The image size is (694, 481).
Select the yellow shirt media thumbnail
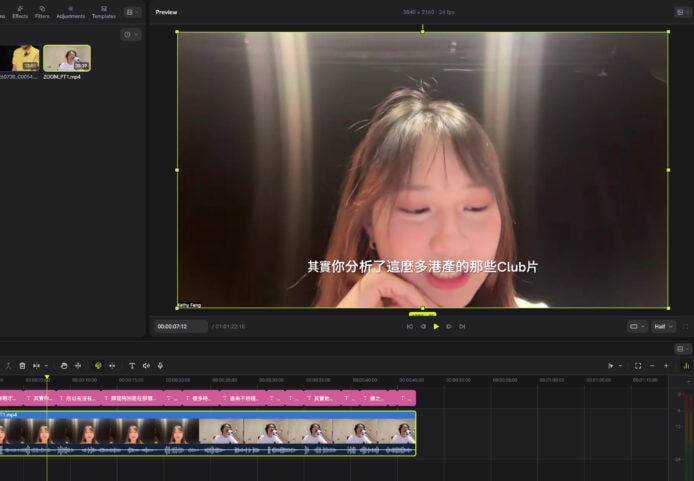(x=20, y=58)
